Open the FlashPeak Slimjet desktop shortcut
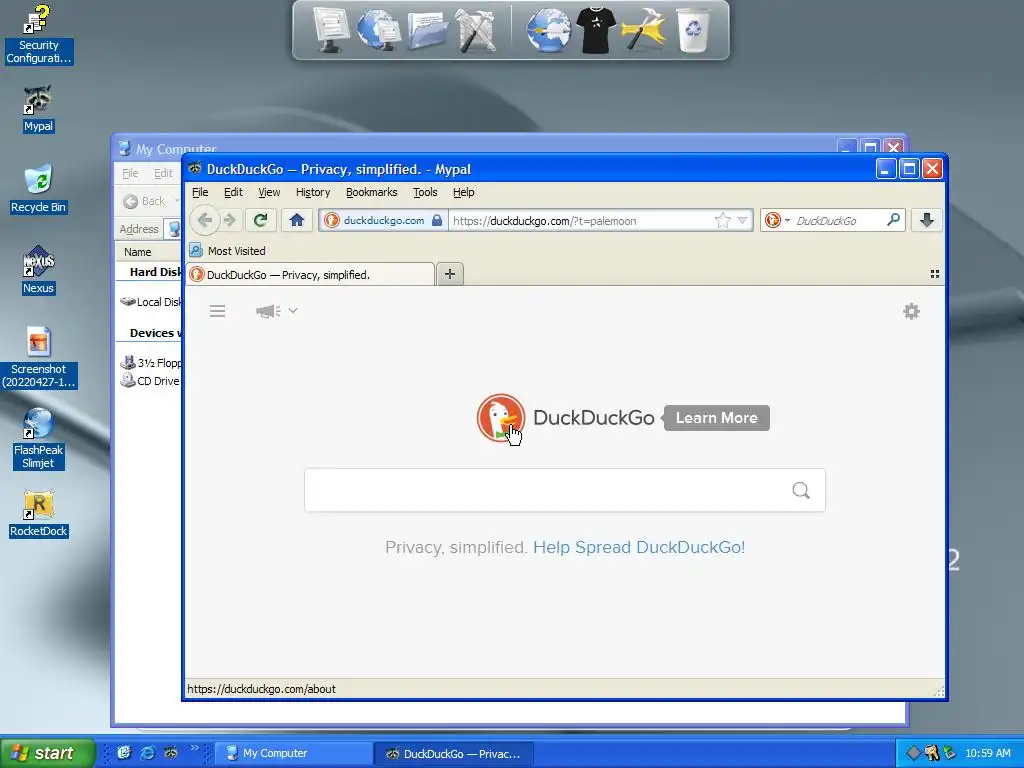The width and height of the screenshot is (1024, 768). (x=38, y=438)
